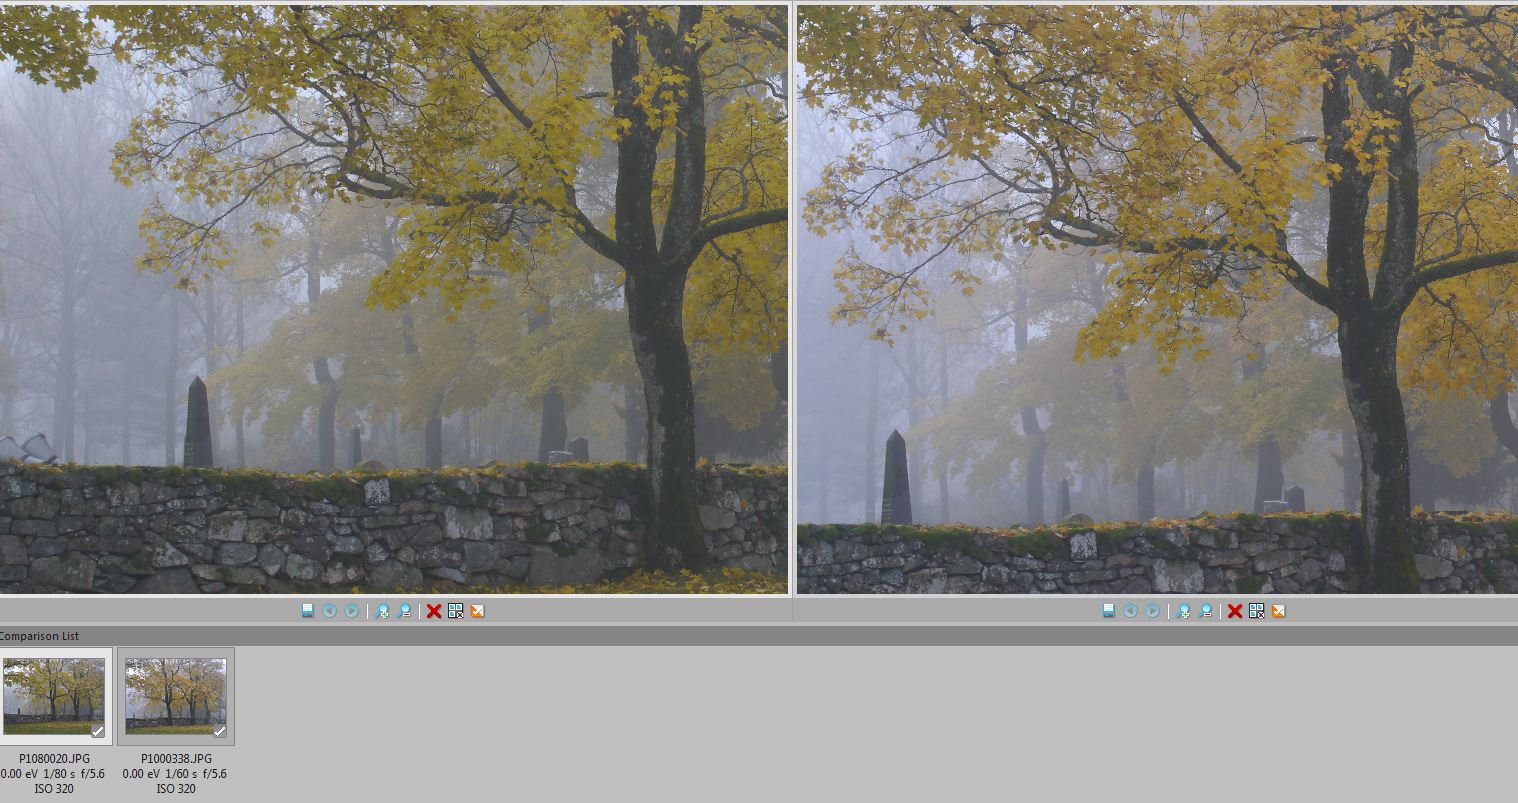Click ISO 320 under P1000338.JPG

click(176, 789)
